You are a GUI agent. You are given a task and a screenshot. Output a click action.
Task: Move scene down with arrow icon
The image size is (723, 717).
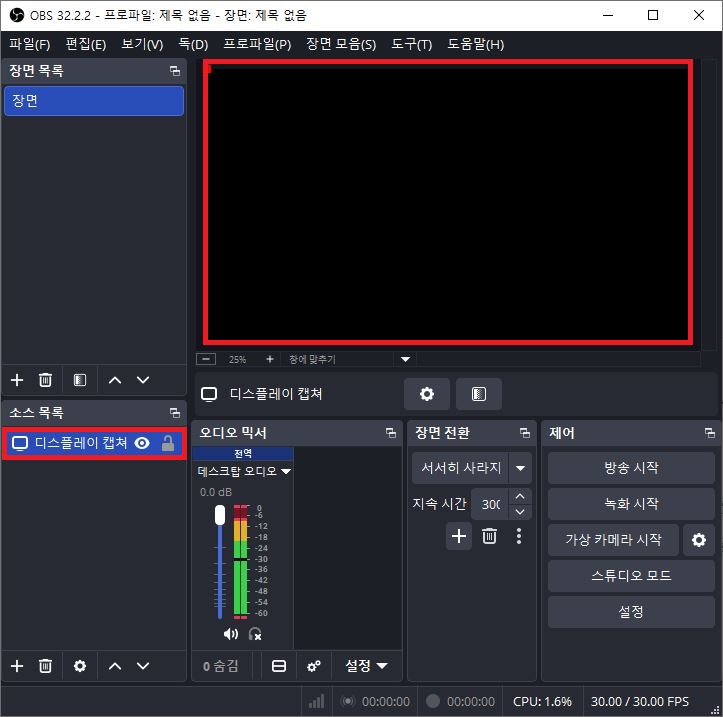143,380
